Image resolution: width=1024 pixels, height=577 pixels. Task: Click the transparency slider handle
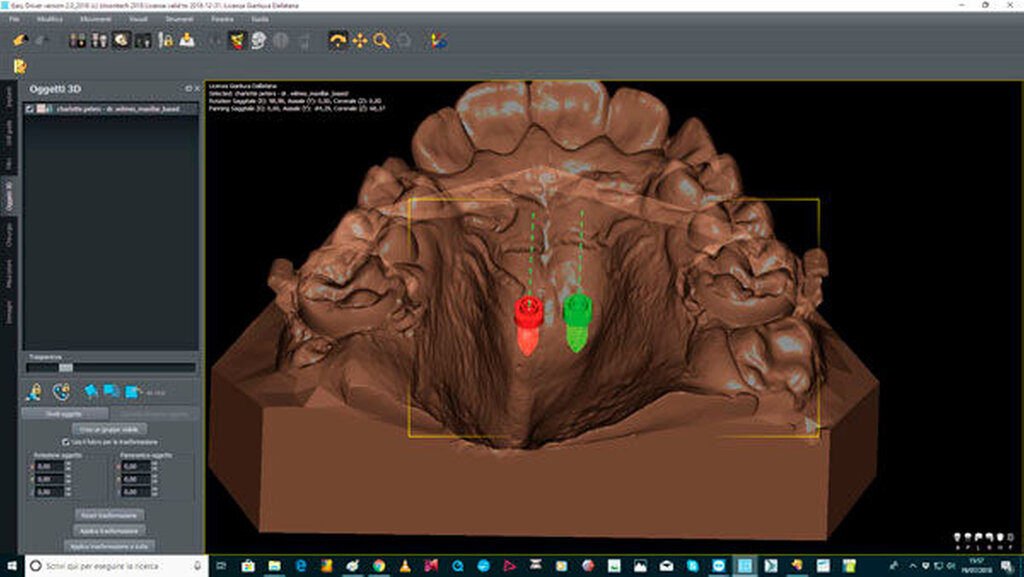[x=65, y=367]
